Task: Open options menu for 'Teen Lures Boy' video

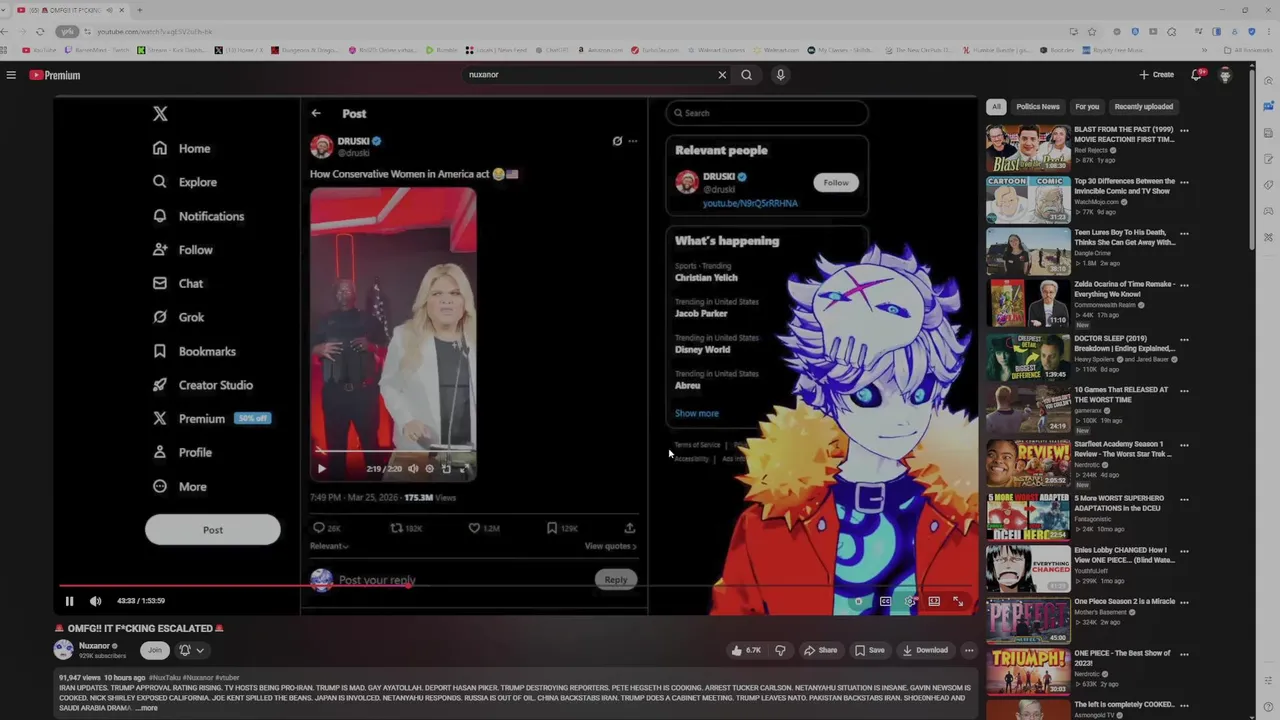Action: pyautogui.click(x=1184, y=234)
